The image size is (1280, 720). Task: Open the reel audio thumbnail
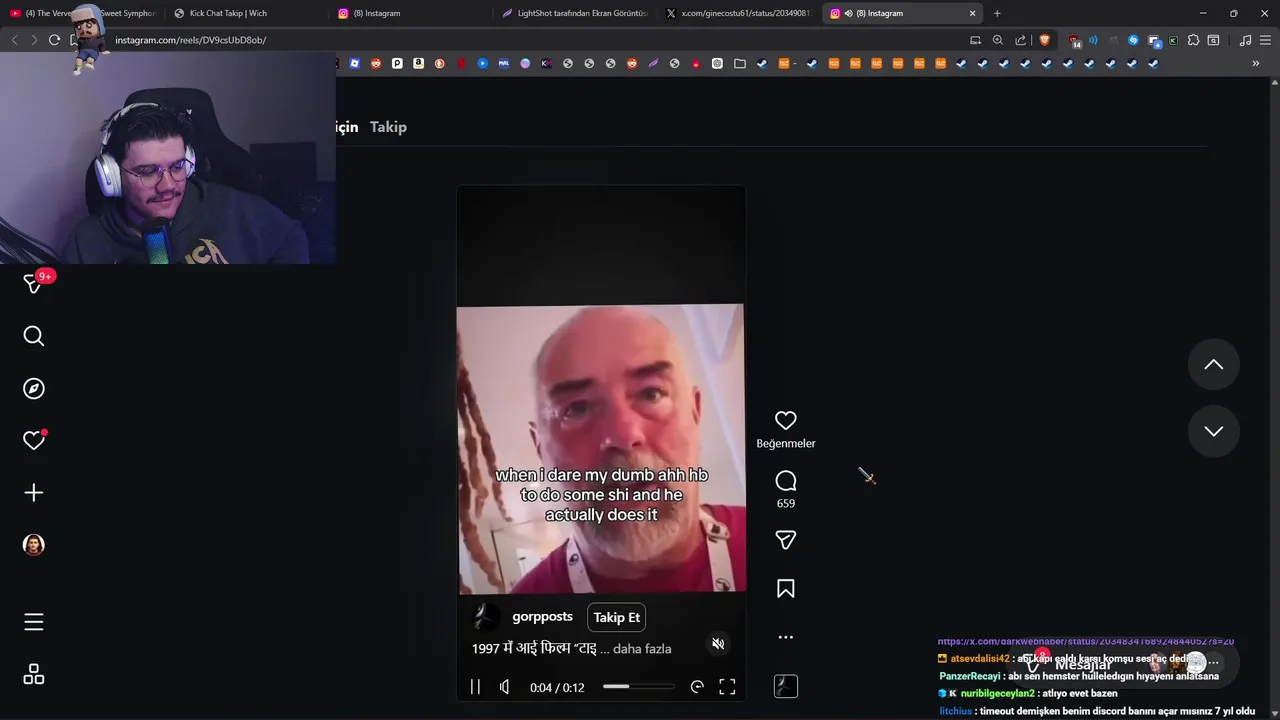(x=786, y=686)
